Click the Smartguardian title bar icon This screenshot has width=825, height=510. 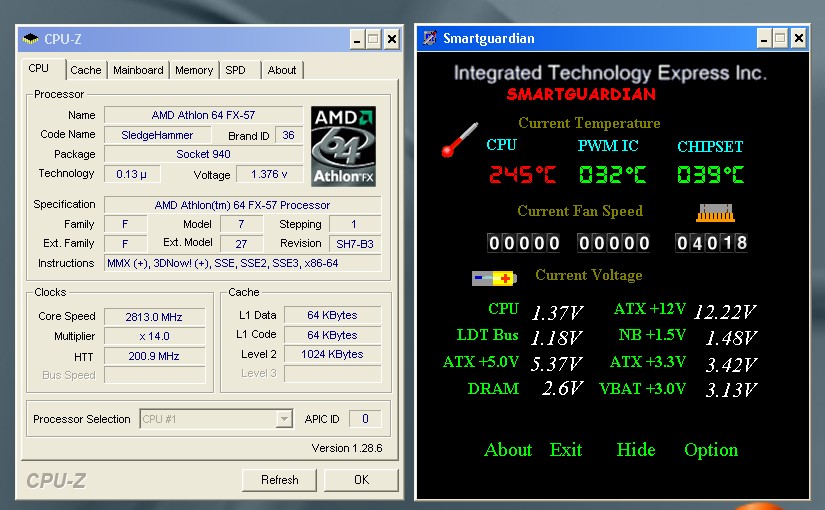[x=430, y=38]
